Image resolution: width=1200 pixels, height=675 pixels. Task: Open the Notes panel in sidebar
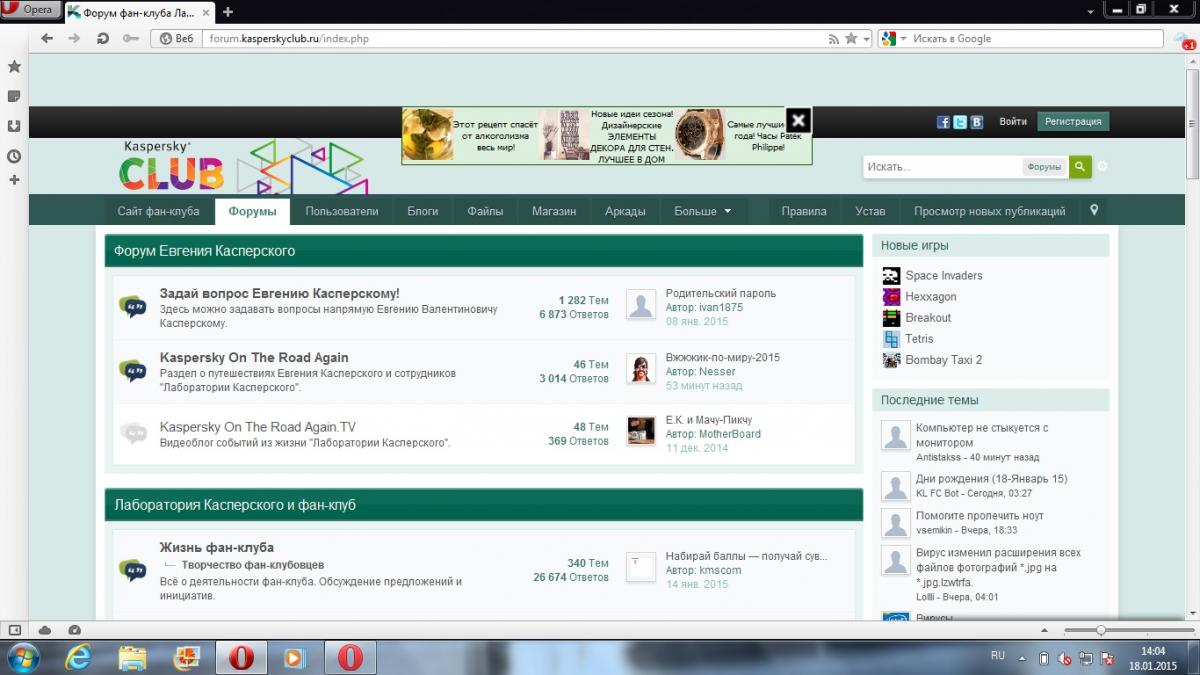point(14,96)
